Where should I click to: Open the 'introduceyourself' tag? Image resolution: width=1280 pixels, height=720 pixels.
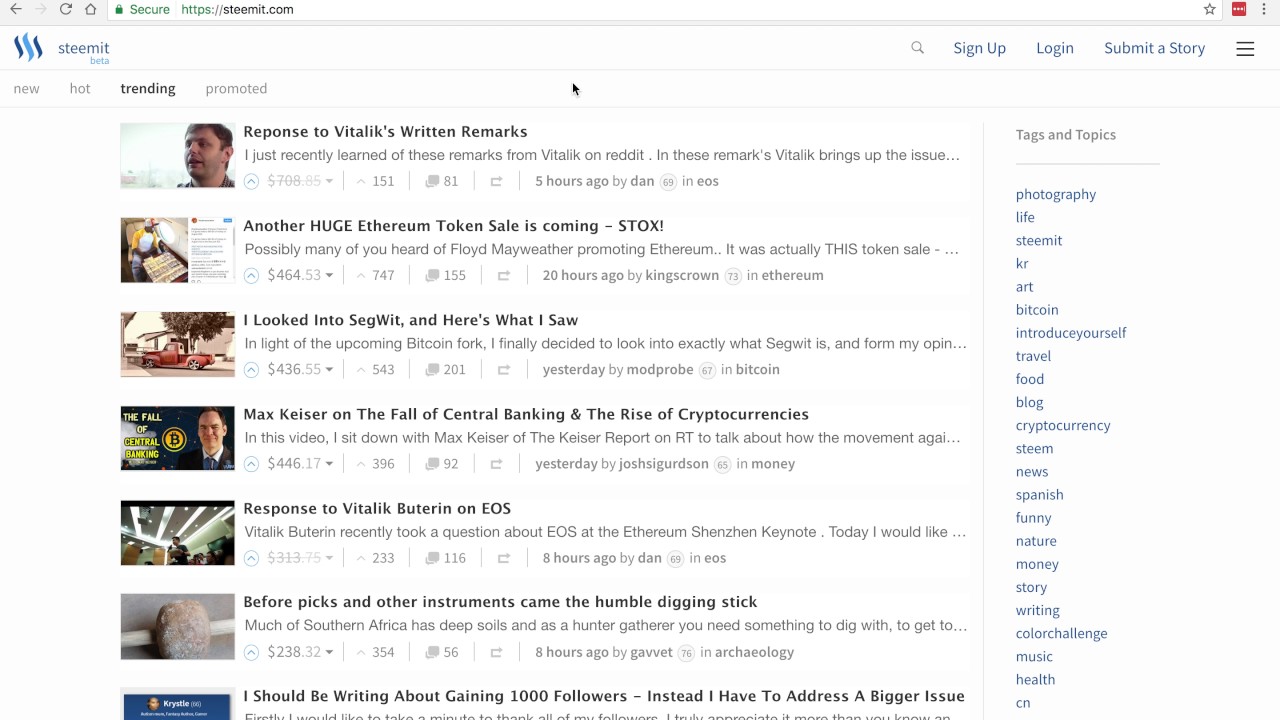coord(1071,332)
